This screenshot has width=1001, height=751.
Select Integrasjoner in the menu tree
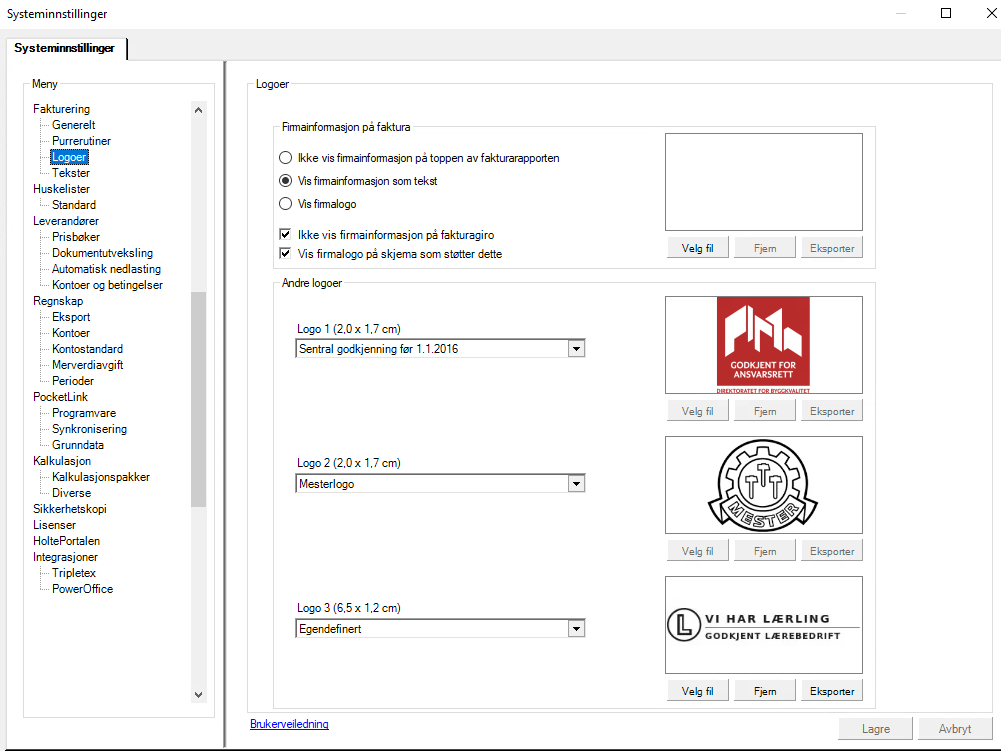65,557
